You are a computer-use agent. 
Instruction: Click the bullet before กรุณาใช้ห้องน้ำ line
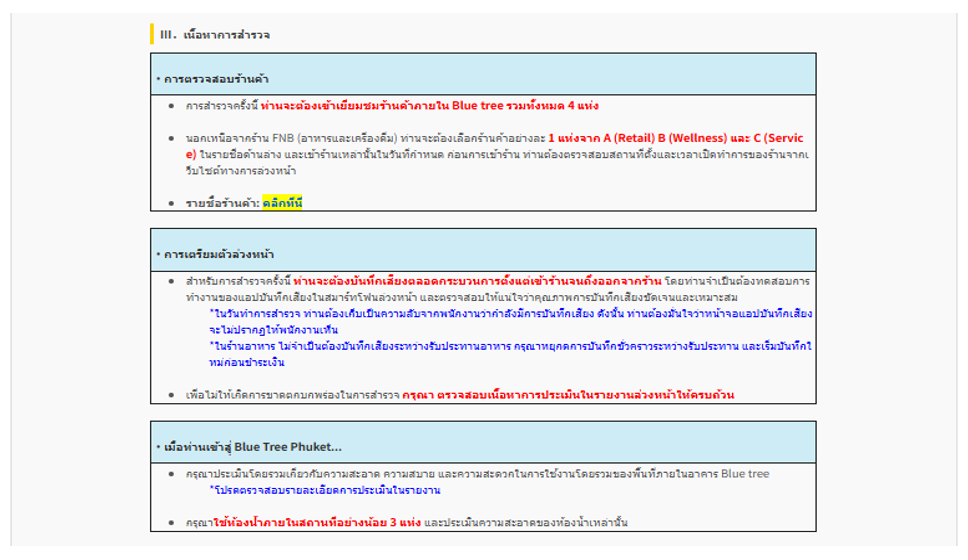click(171, 523)
